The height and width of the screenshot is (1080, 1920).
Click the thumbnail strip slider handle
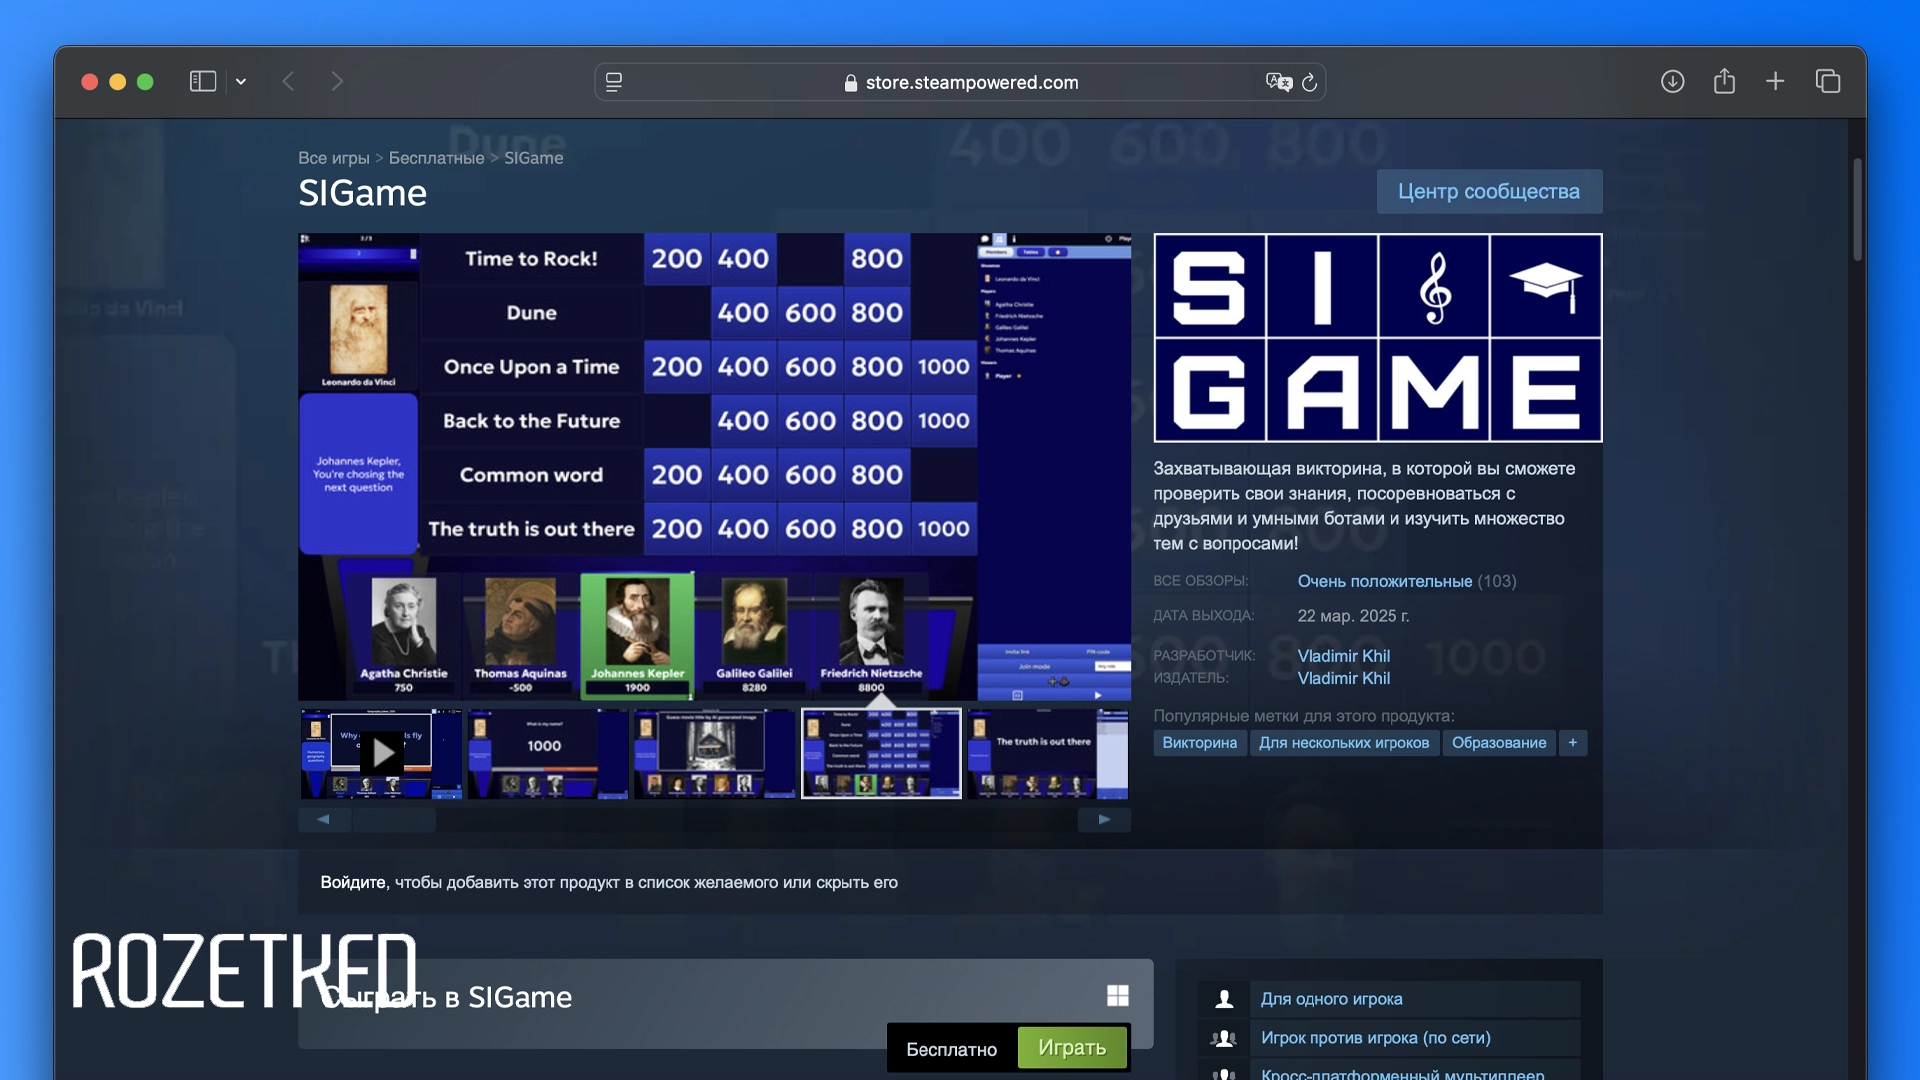click(x=394, y=820)
